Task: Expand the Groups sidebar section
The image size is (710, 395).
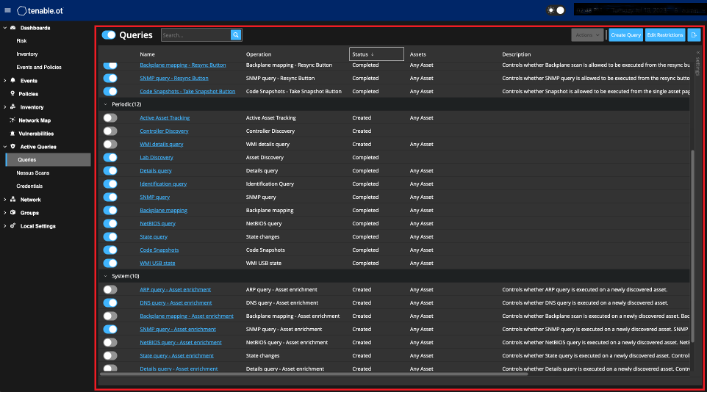Action: (x=5, y=212)
